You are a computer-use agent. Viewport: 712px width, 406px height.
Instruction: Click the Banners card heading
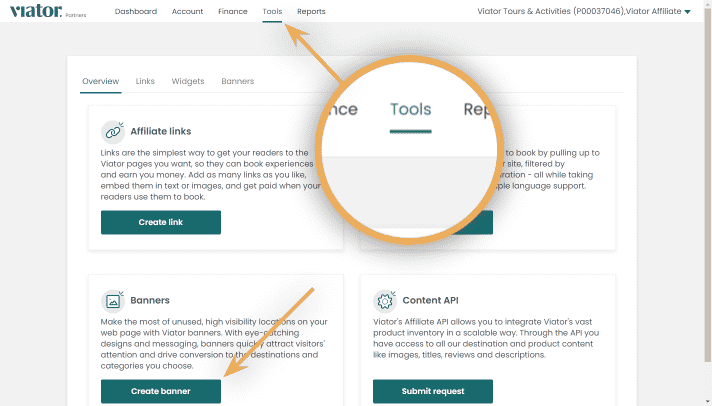150,300
